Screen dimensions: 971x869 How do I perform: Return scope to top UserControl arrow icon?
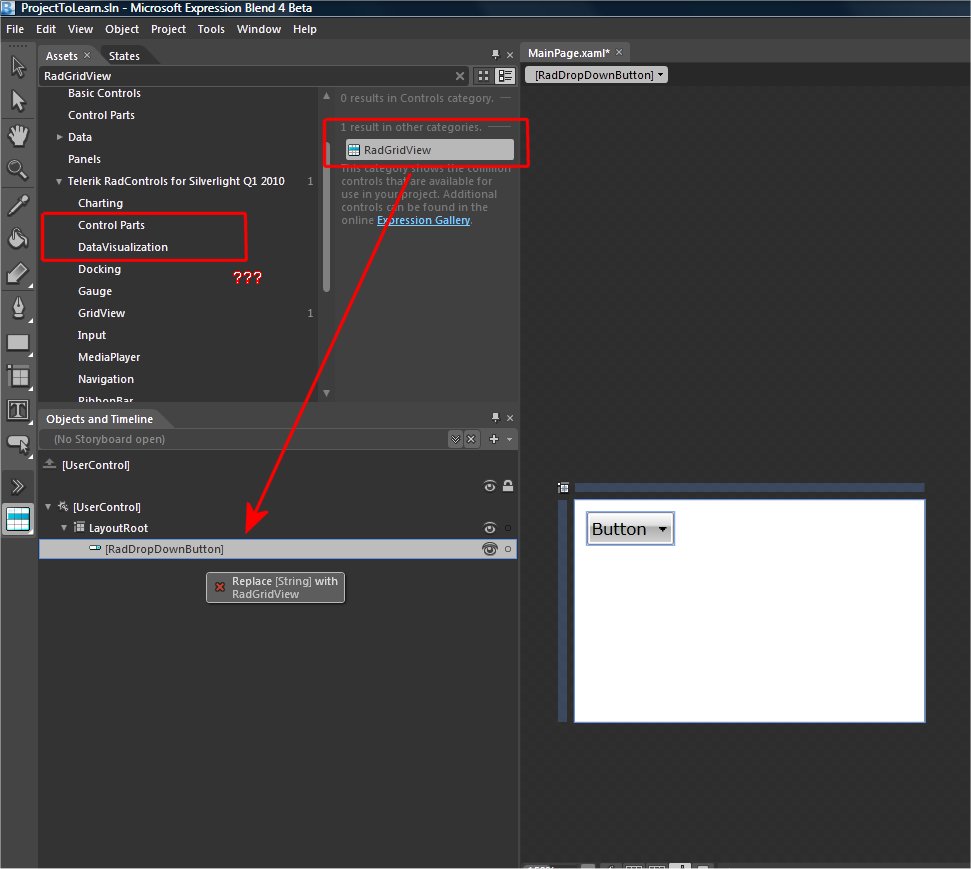click(x=50, y=464)
